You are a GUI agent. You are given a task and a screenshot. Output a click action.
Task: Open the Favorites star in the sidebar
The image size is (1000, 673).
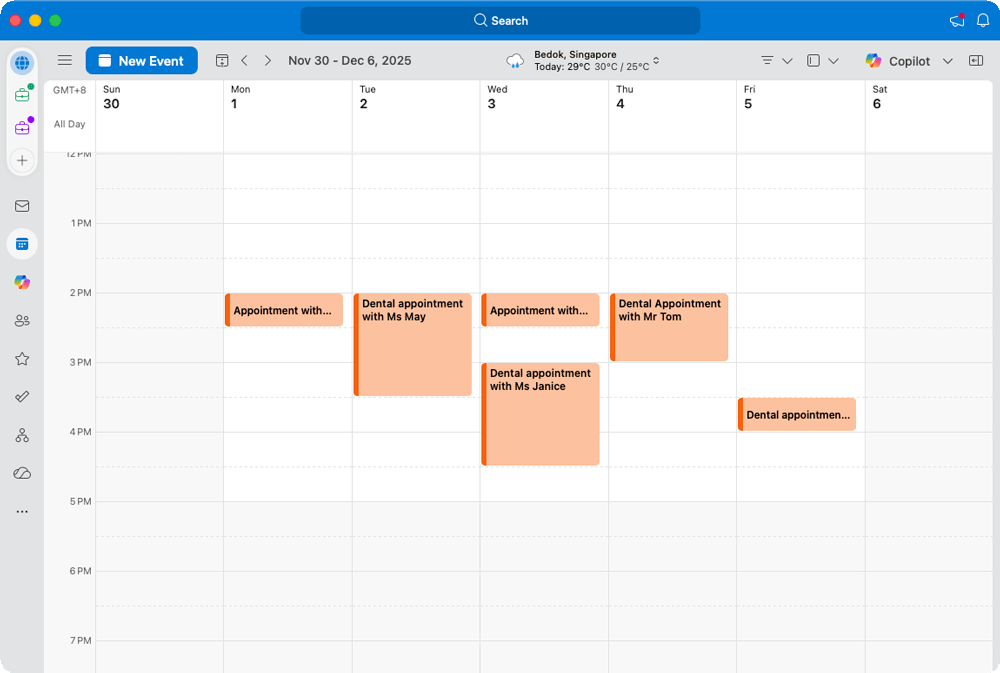click(22, 358)
